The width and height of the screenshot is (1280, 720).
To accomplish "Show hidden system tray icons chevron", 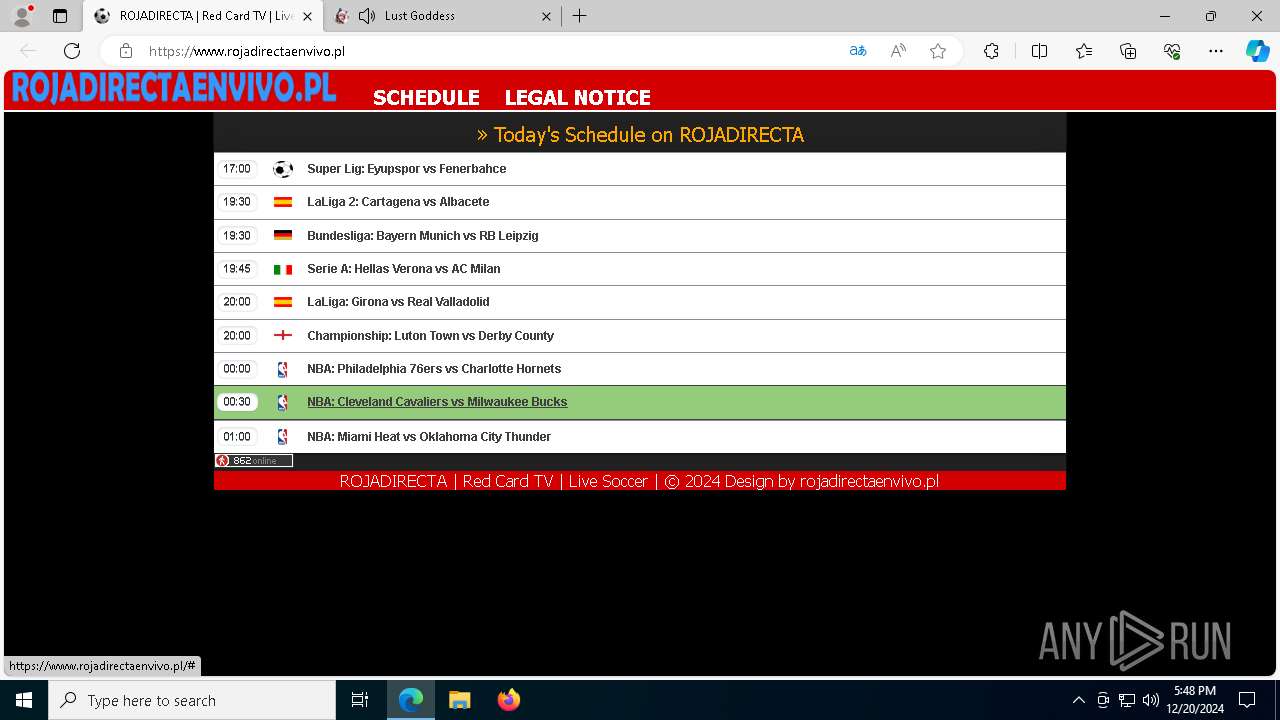I will click(x=1078, y=700).
